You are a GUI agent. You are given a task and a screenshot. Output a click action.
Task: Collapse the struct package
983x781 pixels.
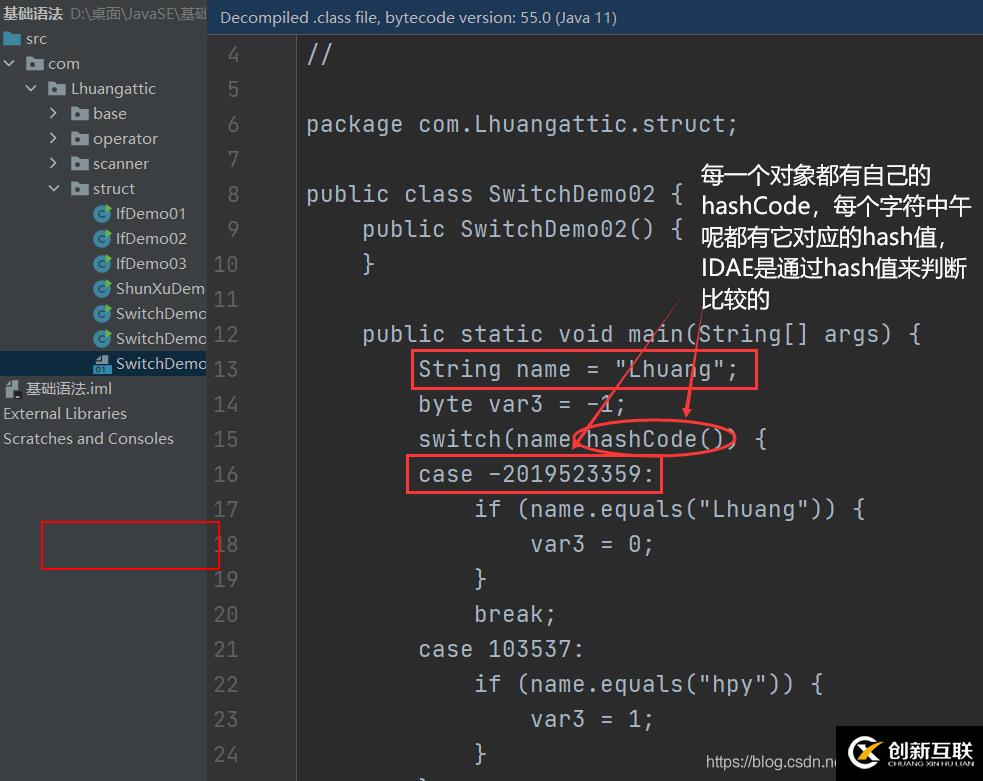(55, 188)
